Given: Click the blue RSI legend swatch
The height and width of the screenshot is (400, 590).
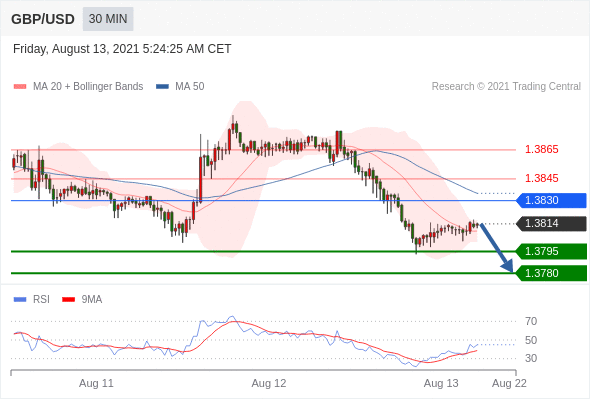Looking at the screenshot, I should tap(20, 300).
